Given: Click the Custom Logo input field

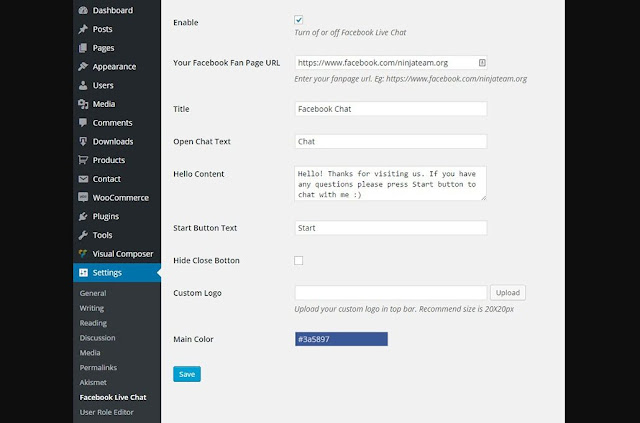Looking at the screenshot, I should pyautogui.click(x=391, y=293).
